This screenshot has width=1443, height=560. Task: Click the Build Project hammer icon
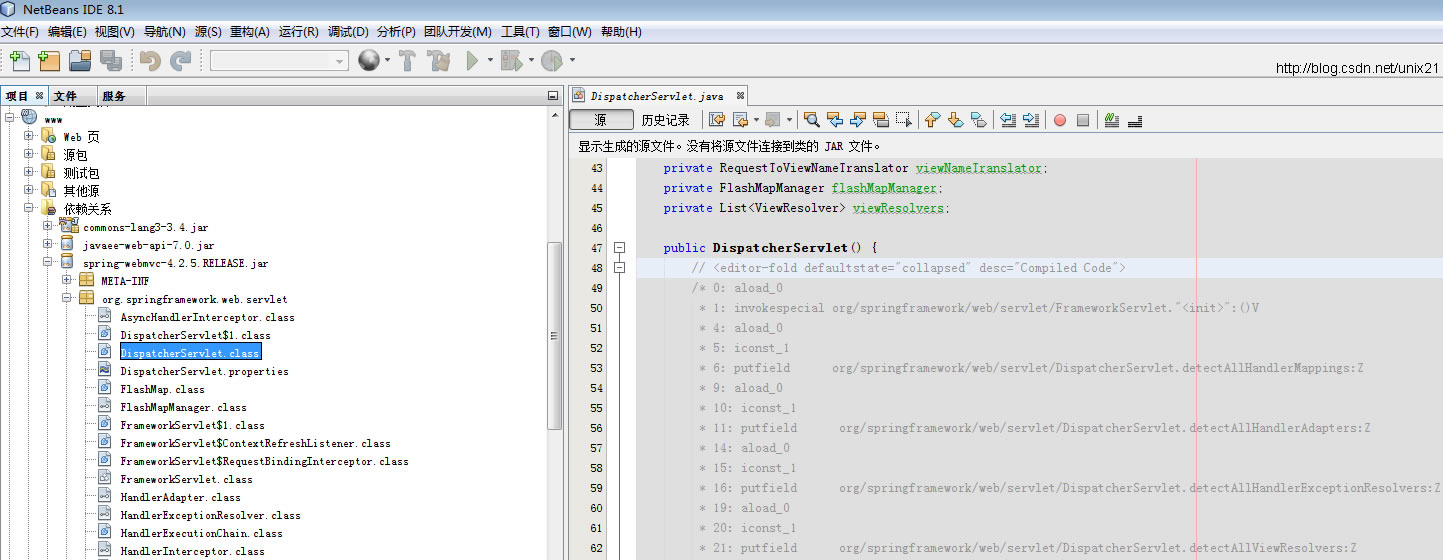click(407, 61)
